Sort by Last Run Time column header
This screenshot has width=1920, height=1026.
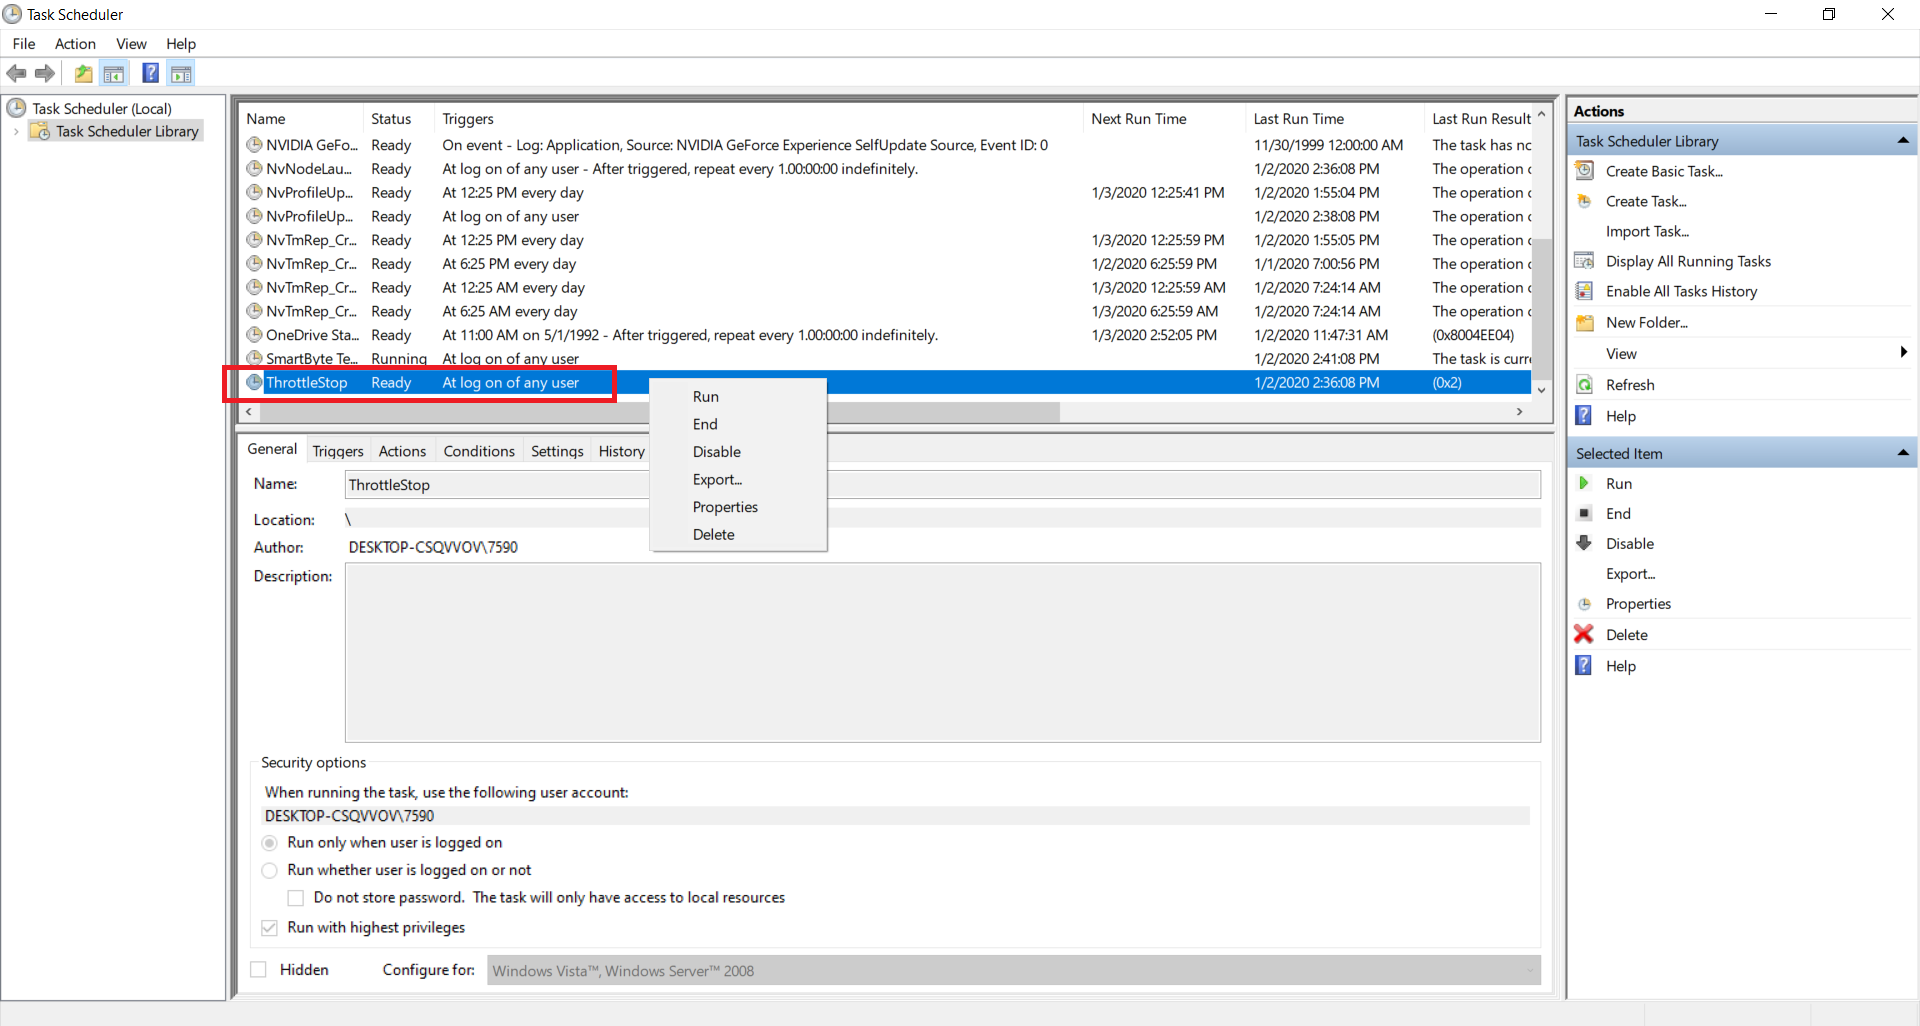click(x=1334, y=118)
